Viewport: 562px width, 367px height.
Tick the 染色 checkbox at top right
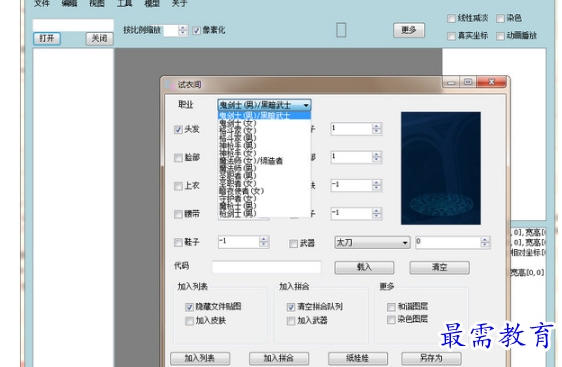[x=500, y=18]
